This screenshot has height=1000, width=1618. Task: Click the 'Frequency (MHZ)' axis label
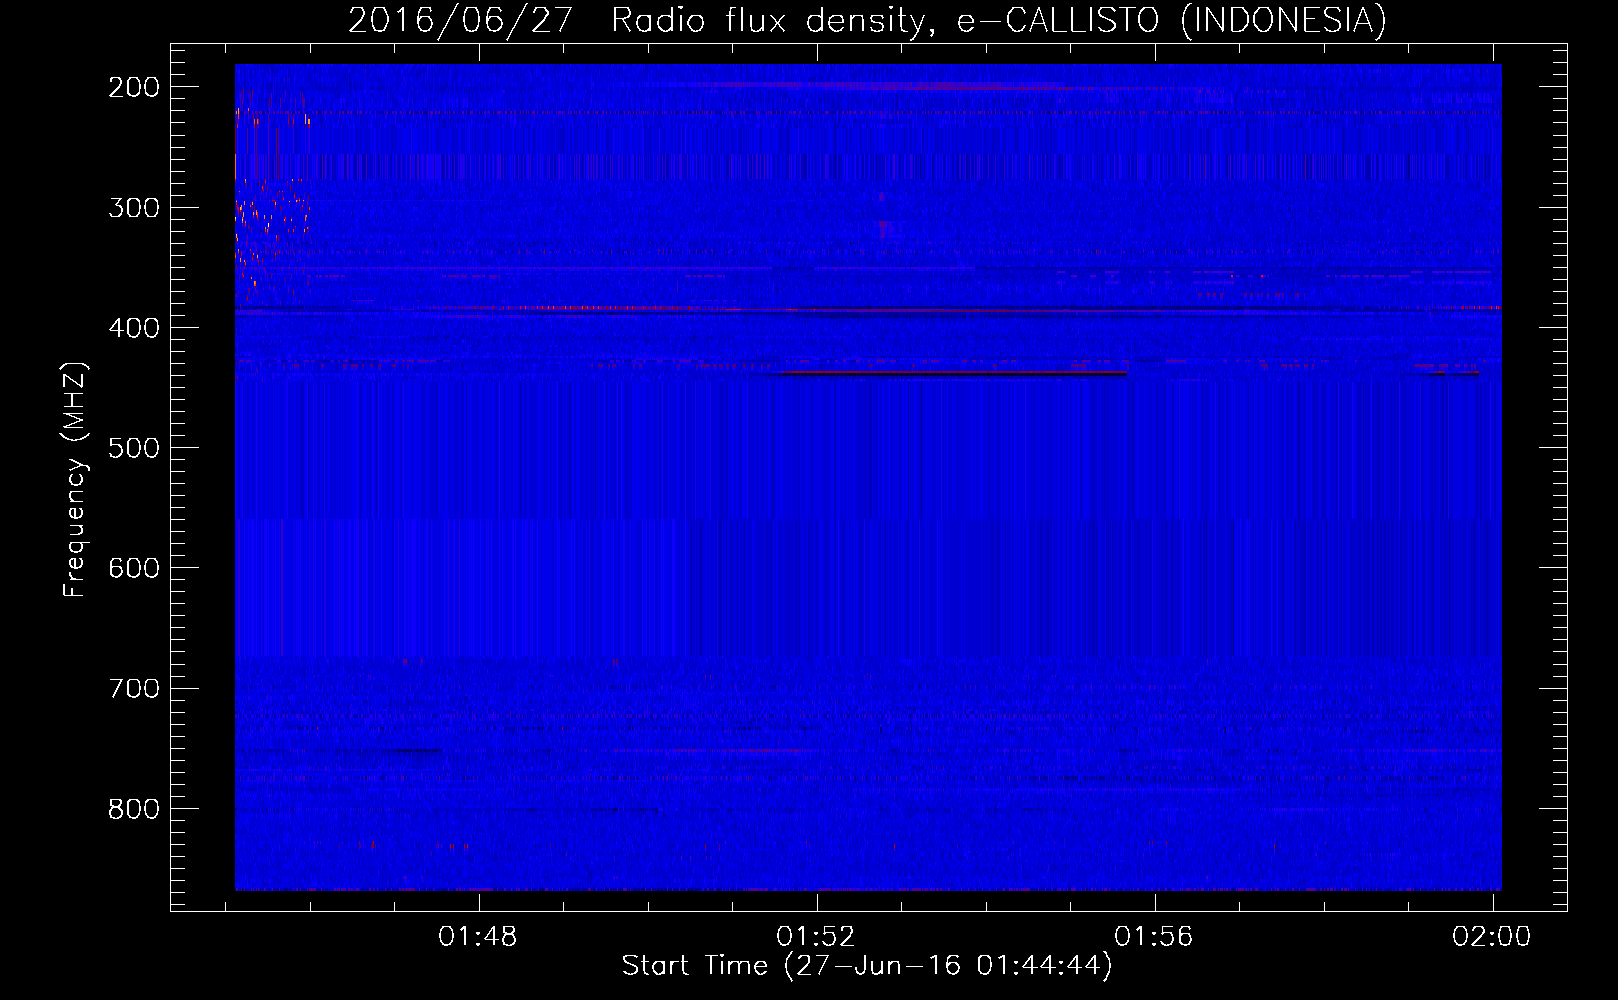[75, 480]
